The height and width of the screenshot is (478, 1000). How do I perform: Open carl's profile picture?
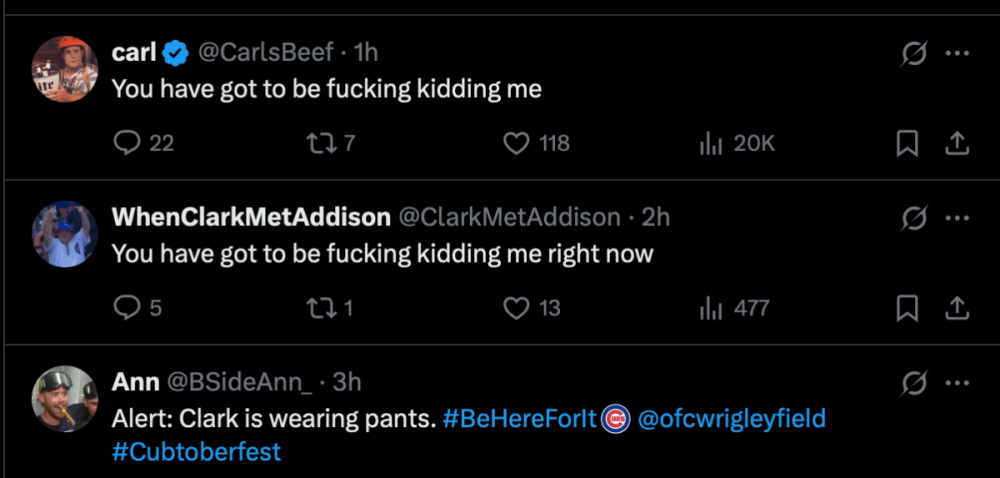click(64, 69)
